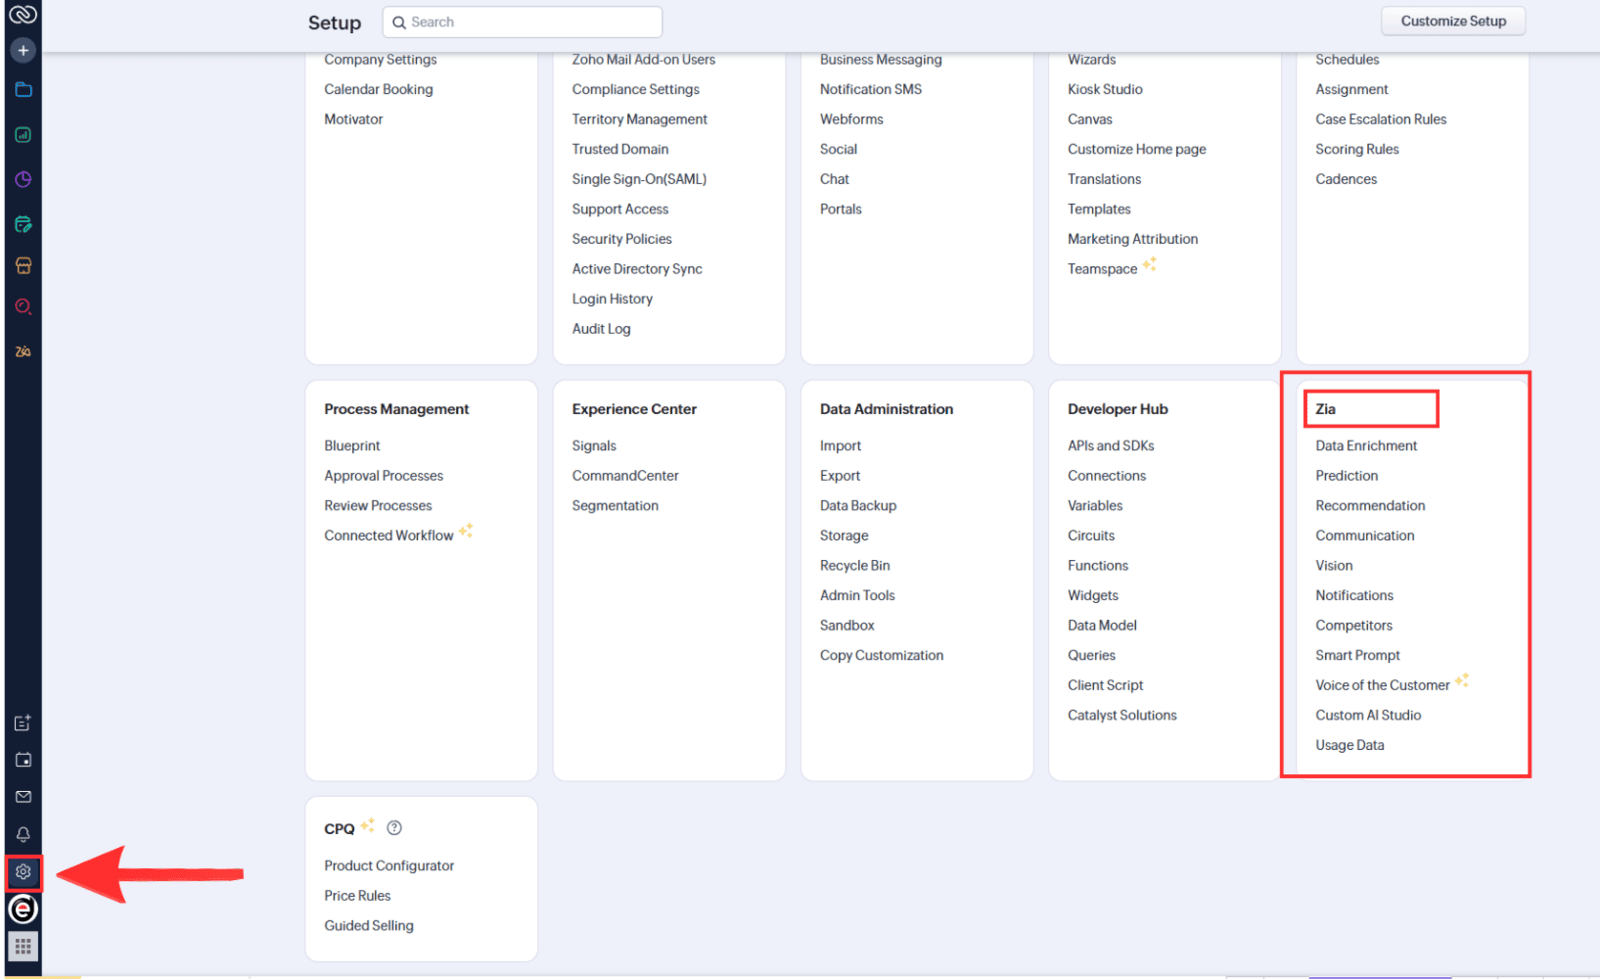Open the create-new plus button in sidebar
The width and height of the screenshot is (1600, 979).
point(22,49)
